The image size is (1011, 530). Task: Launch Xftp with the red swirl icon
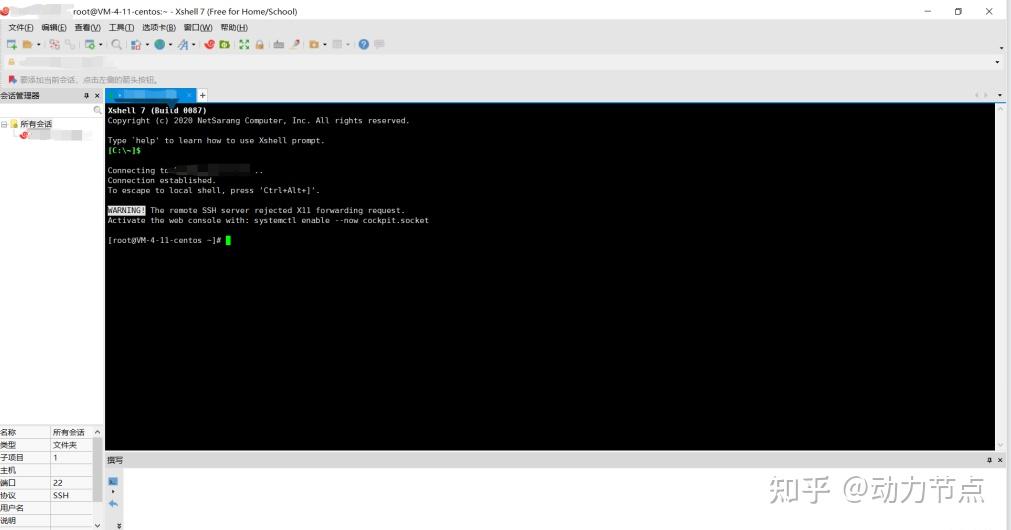[x=209, y=44]
